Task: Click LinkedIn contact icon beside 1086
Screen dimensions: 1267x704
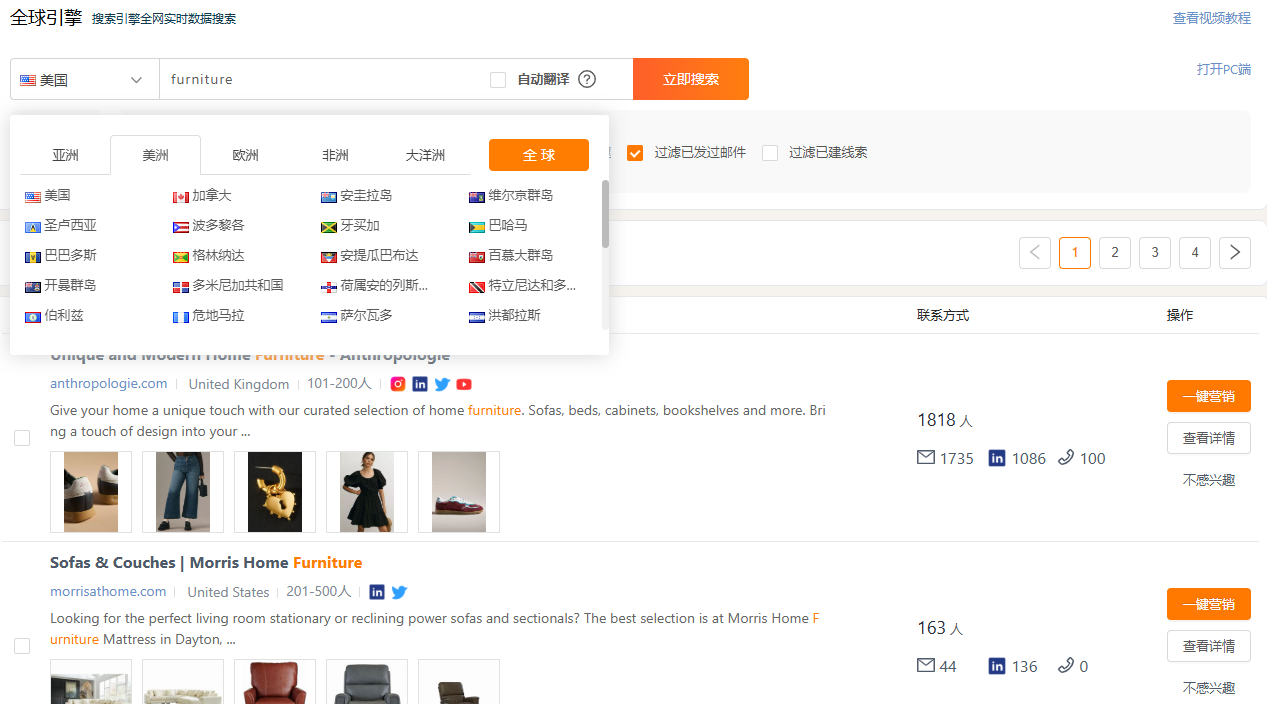Action: point(997,458)
